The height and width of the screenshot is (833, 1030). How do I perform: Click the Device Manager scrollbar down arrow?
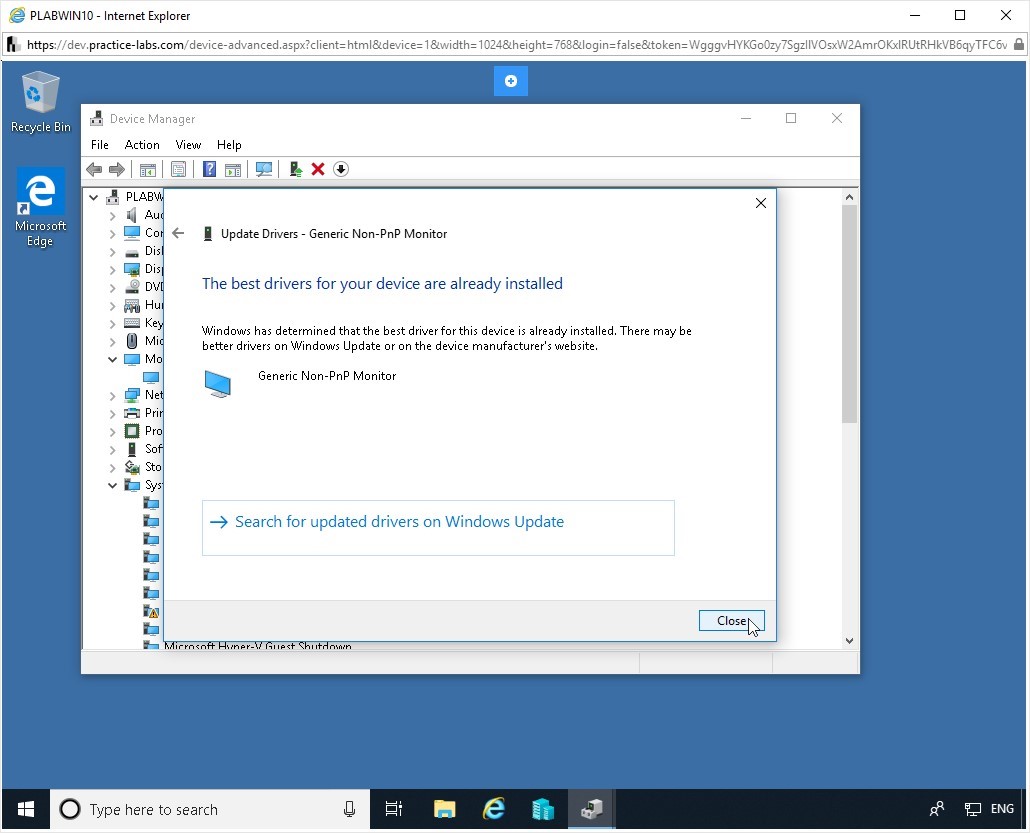[x=849, y=641]
